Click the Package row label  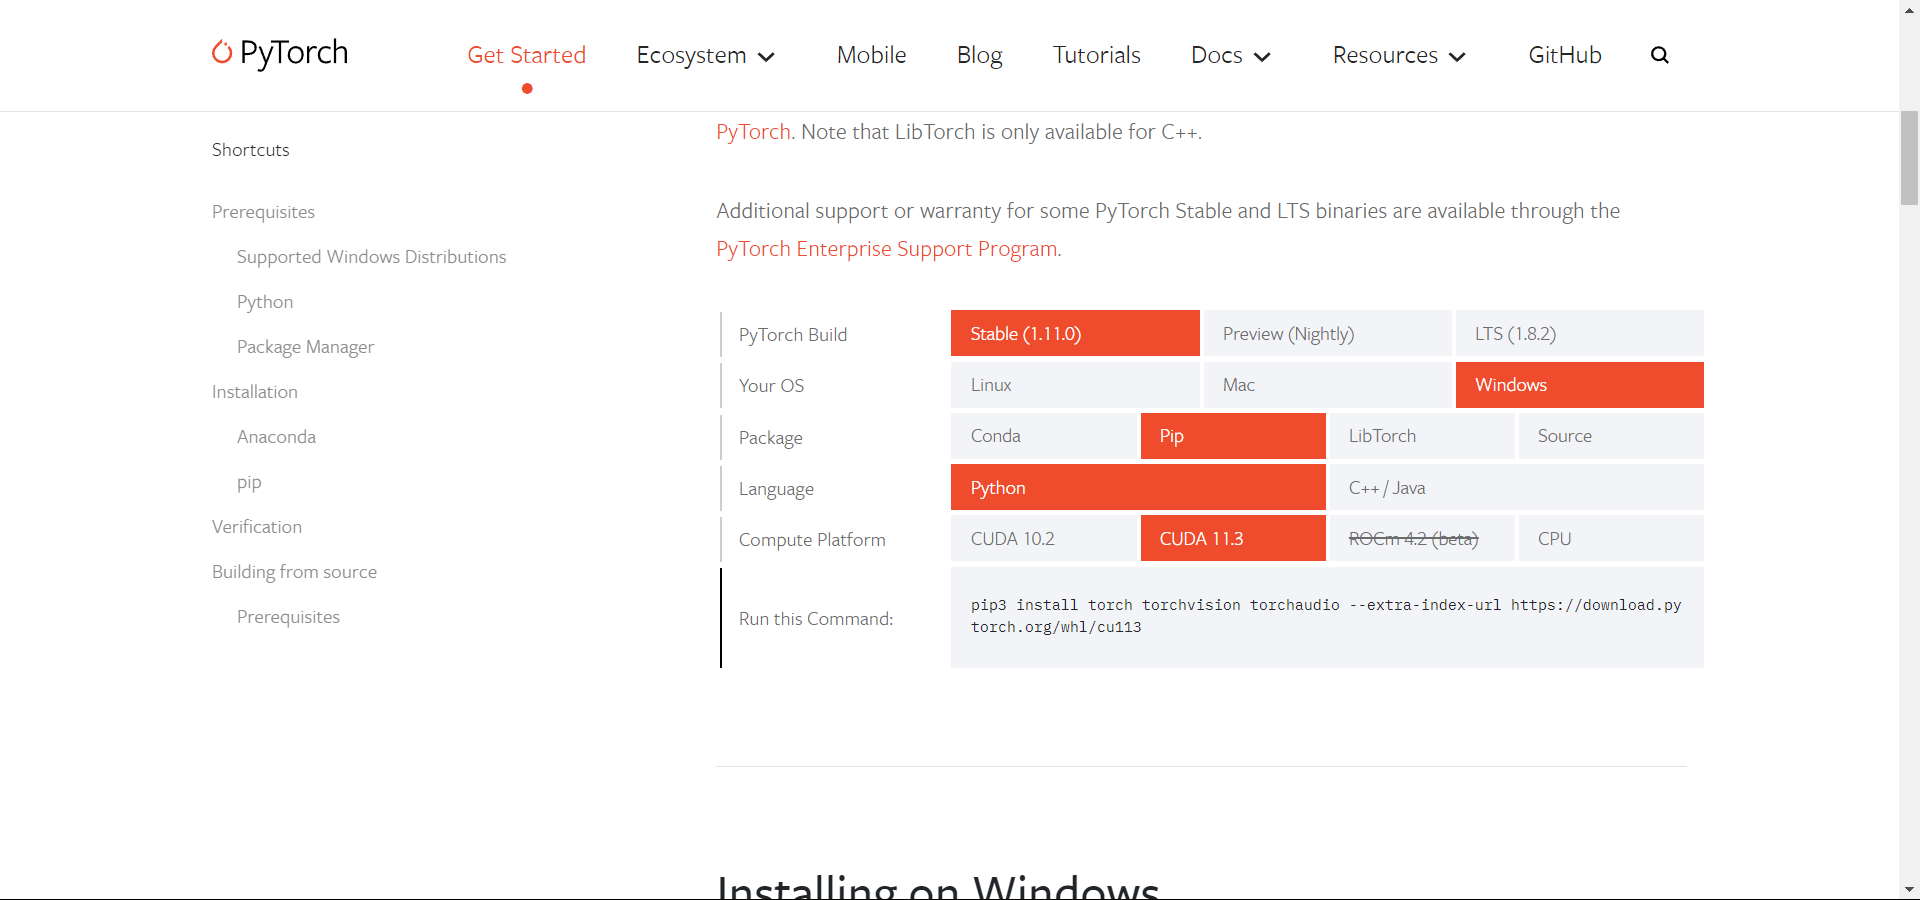pyautogui.click(x=770, y=438)
